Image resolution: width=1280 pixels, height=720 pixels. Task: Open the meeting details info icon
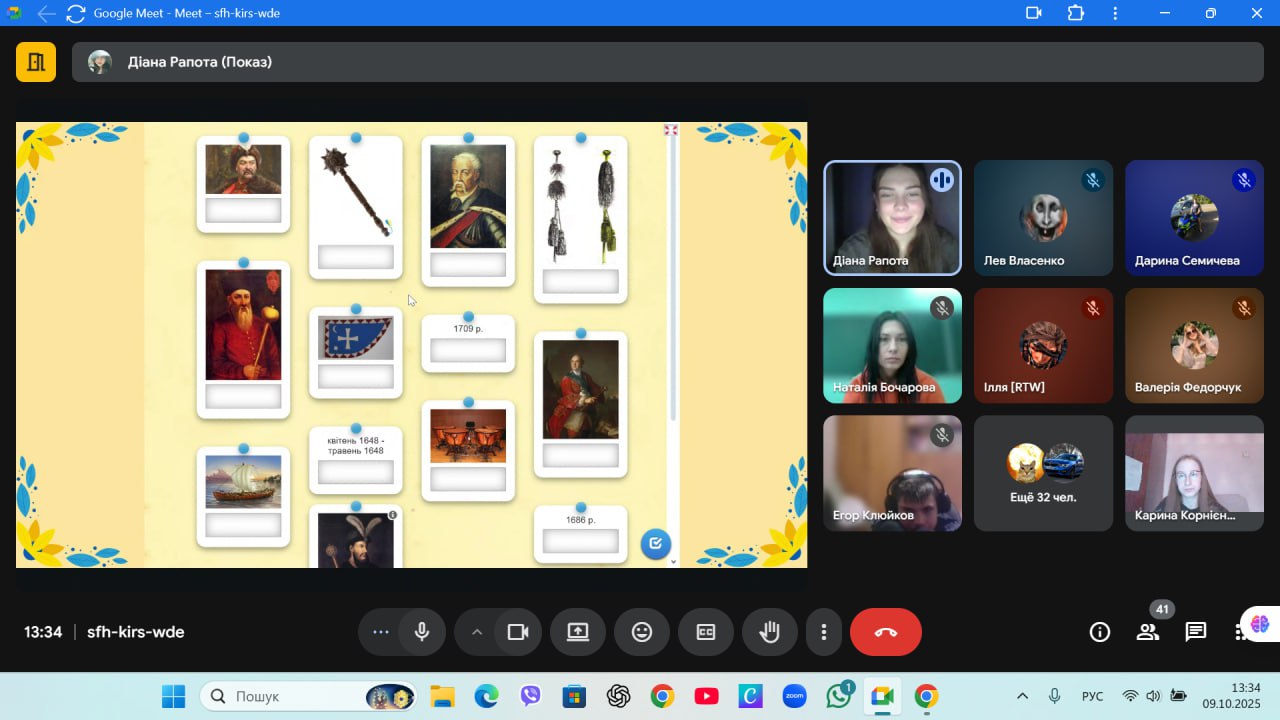point(1100,632)
